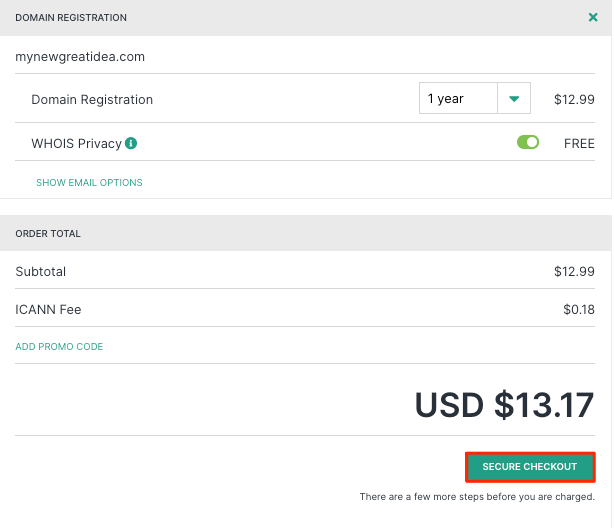Add a promo code
Image resolution: width=614 pixels, height=528 pixels.
click(x=59, y=347)
